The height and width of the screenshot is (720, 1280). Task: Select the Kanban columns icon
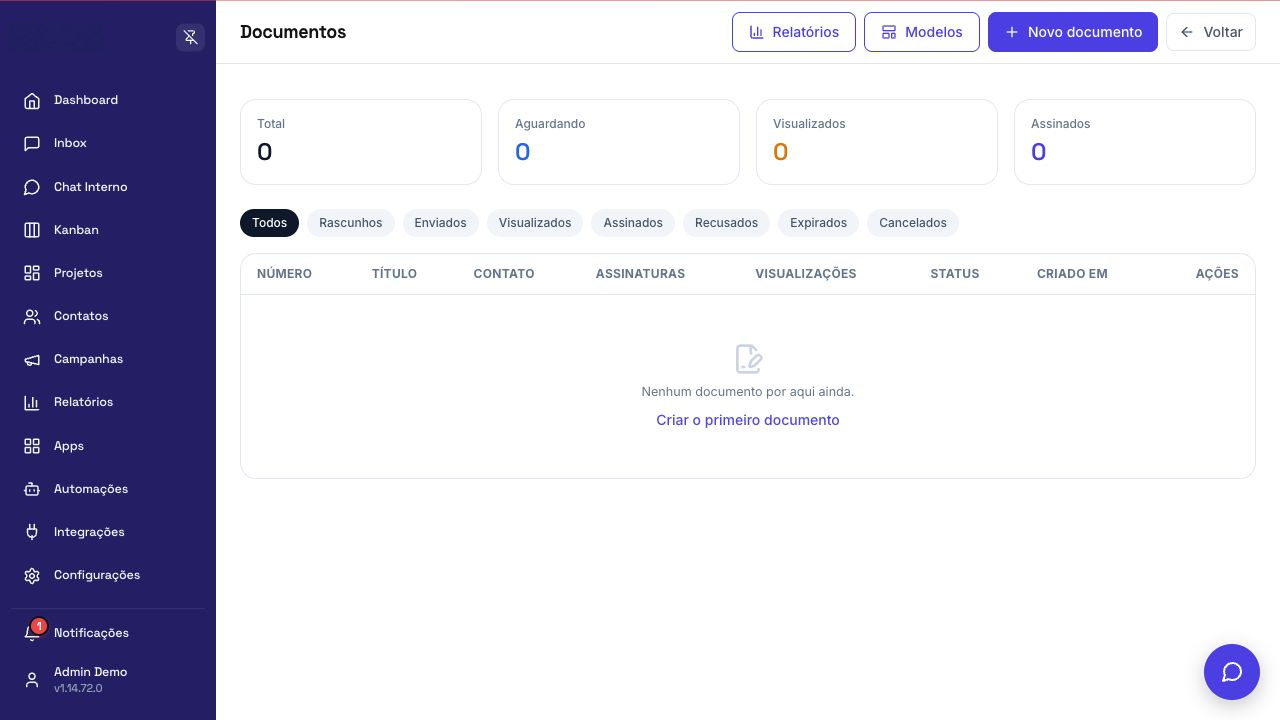point(32,230)
